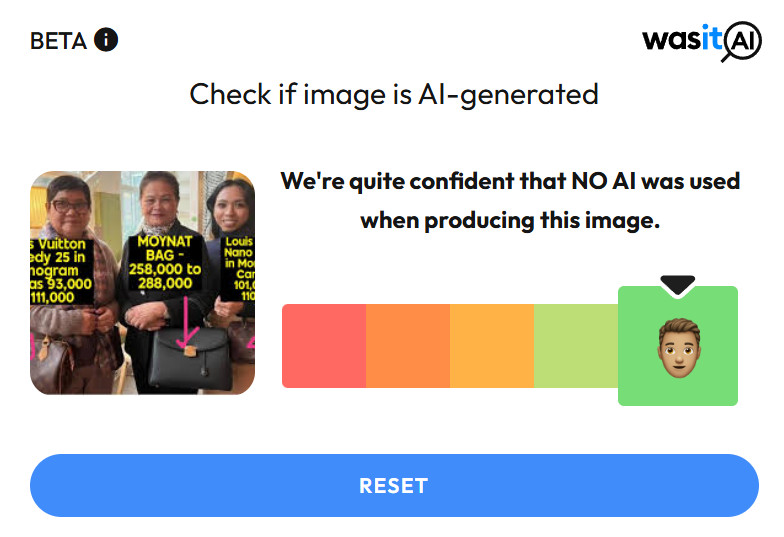The height and width of the screenshot is (537, 784).
Task: Click the BETA label
Action: [59, 41]
